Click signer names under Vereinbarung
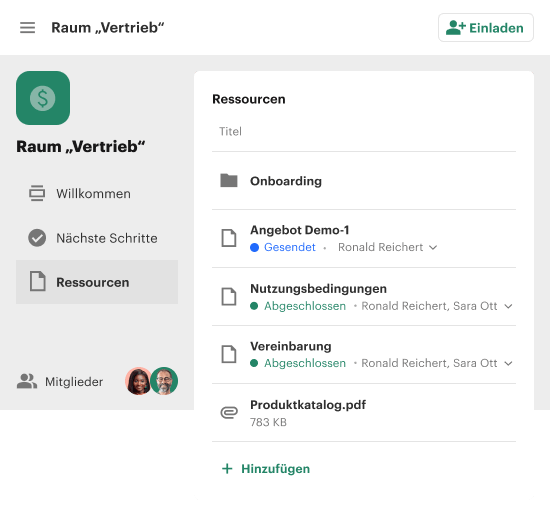 click(x=429, y=363)
